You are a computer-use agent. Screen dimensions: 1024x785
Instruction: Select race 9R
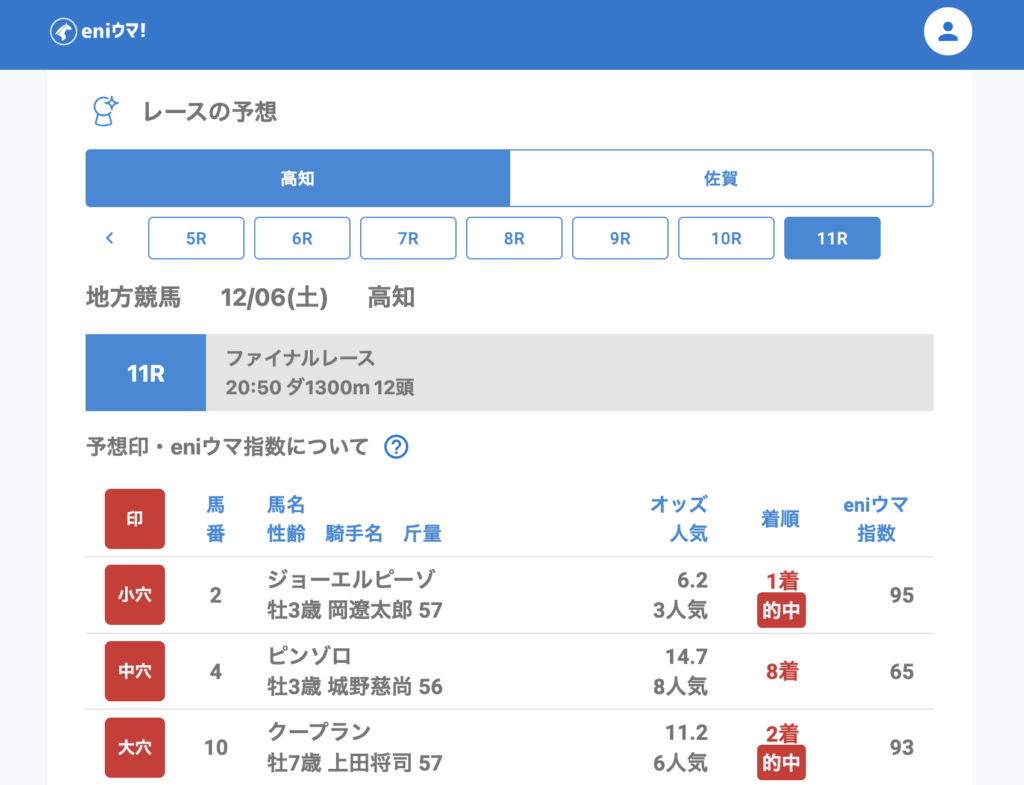(x=620, y=238)
